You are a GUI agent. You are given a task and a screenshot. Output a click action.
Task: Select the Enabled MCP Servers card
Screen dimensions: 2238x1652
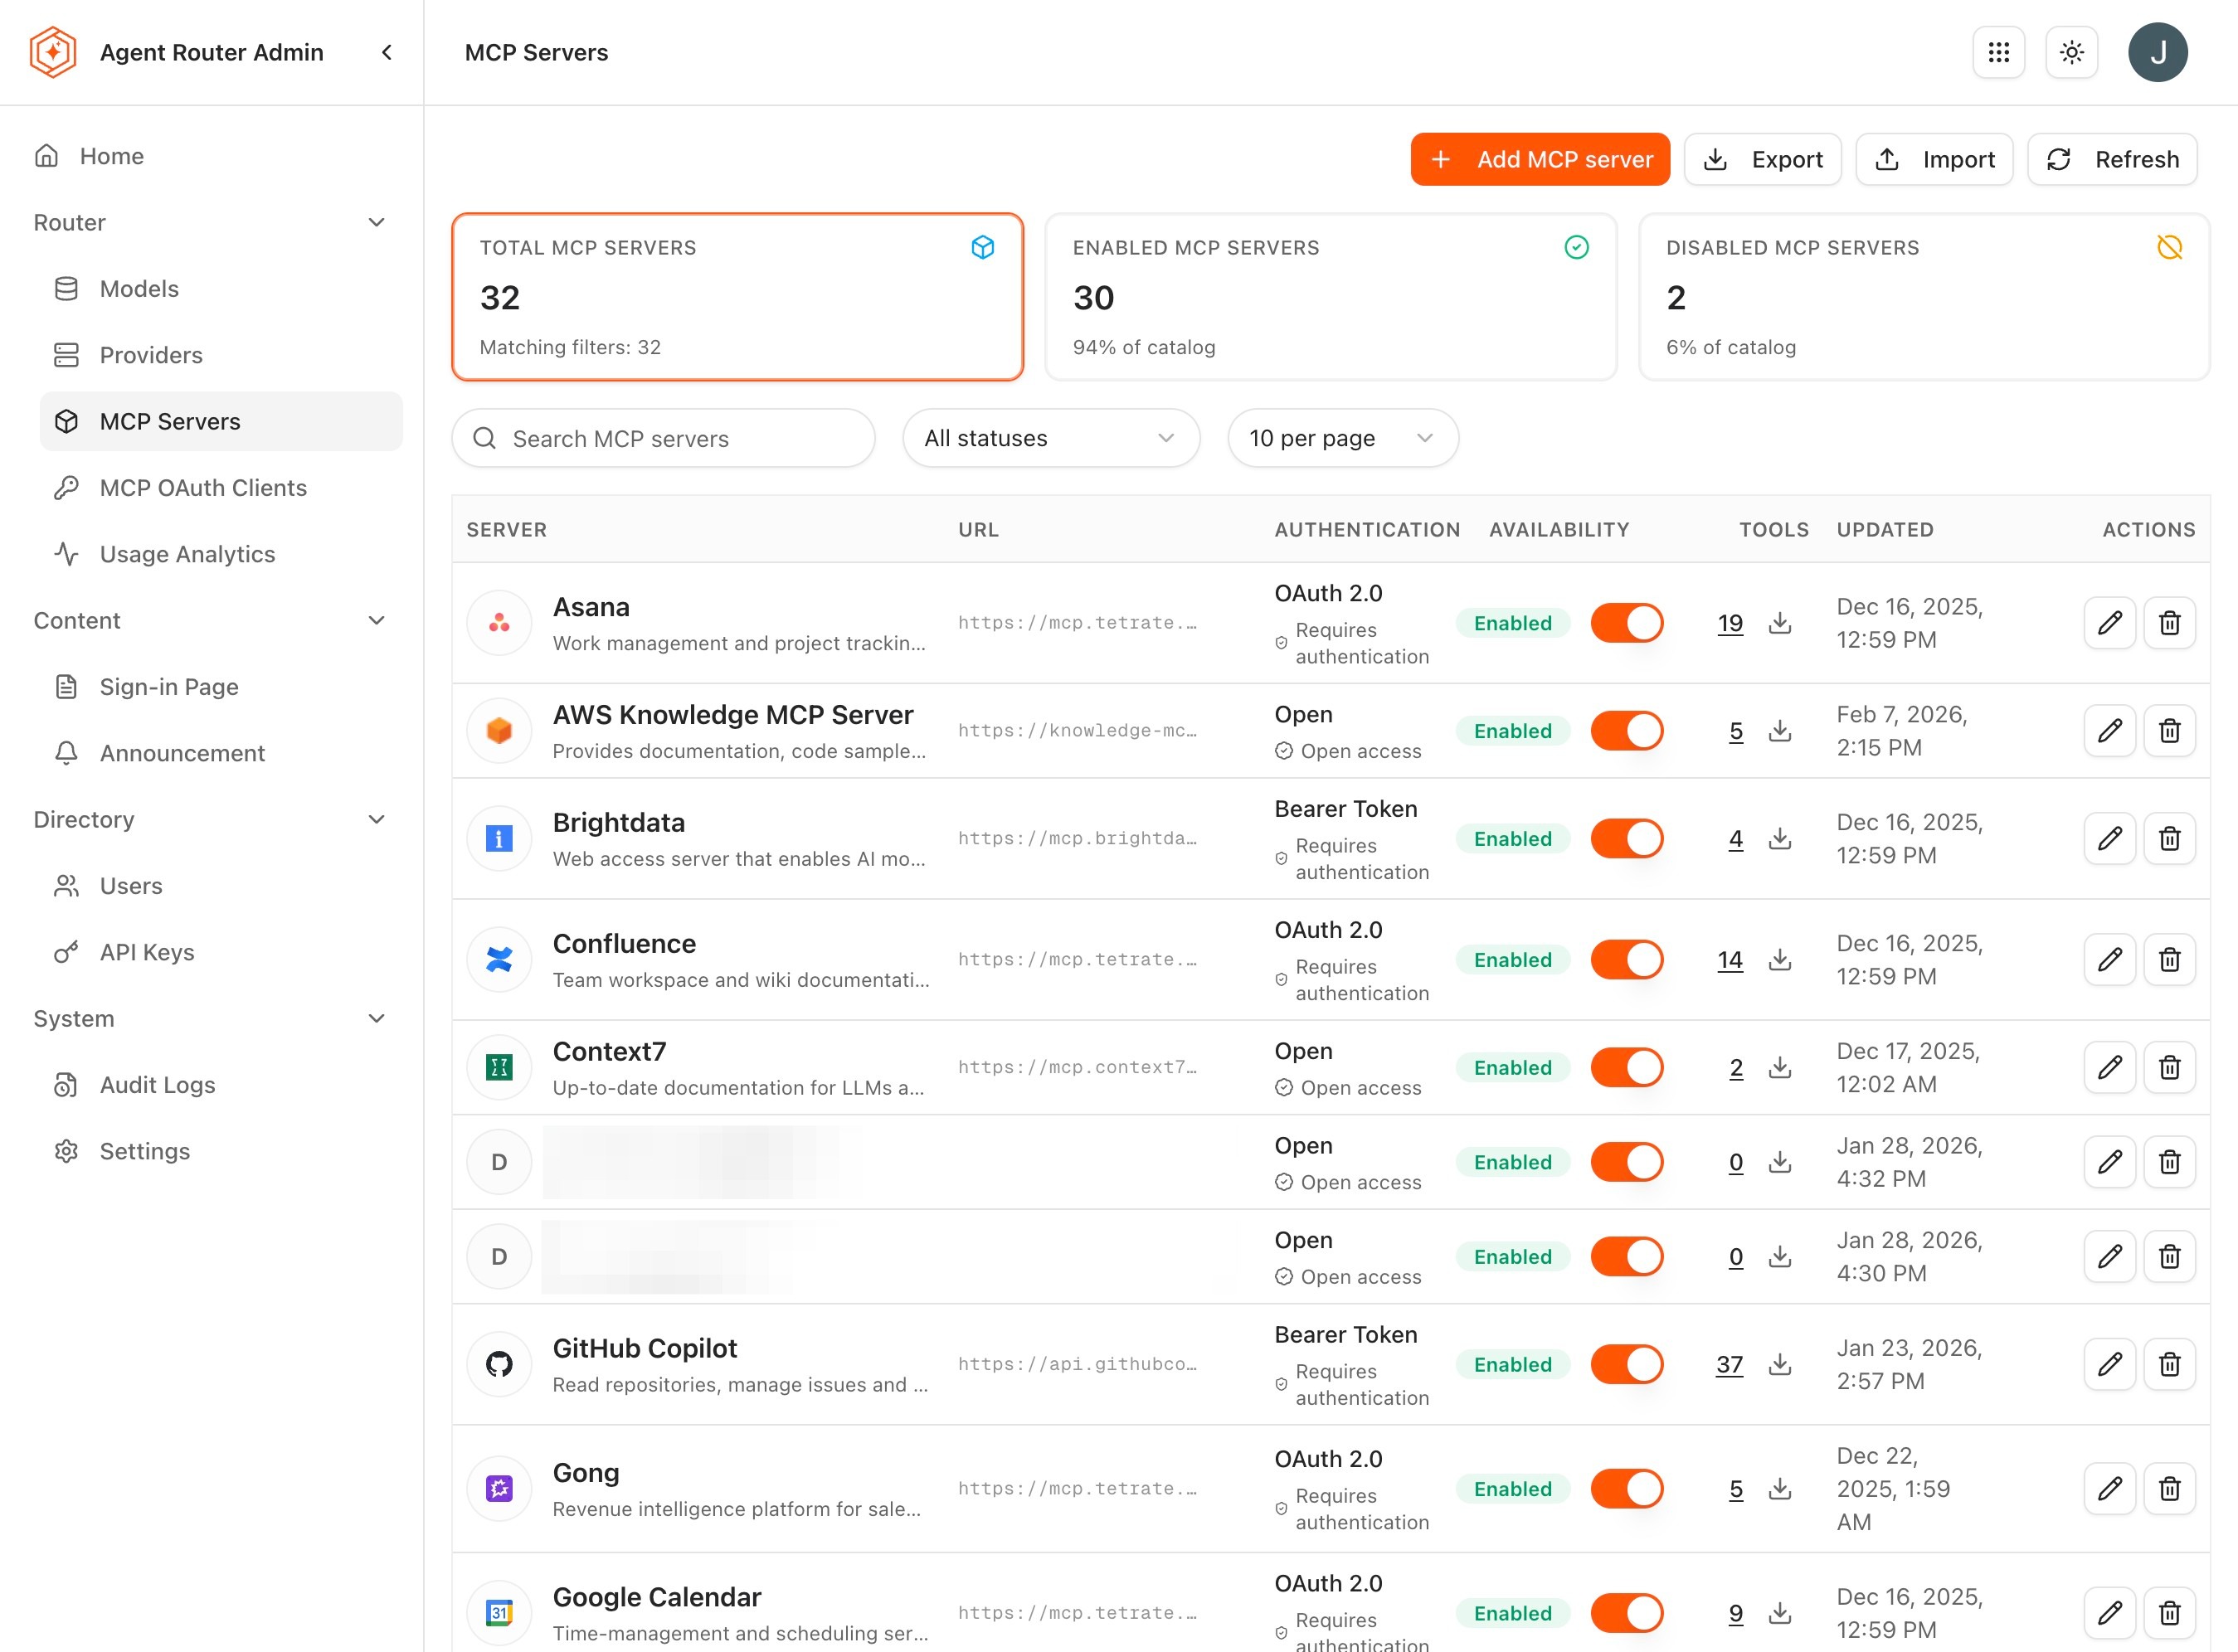point(1330,297)
